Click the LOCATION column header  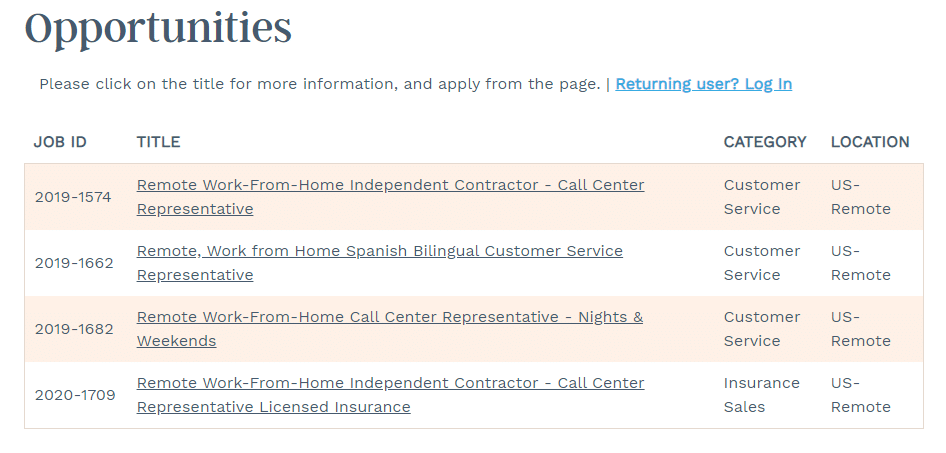[870, 142]
